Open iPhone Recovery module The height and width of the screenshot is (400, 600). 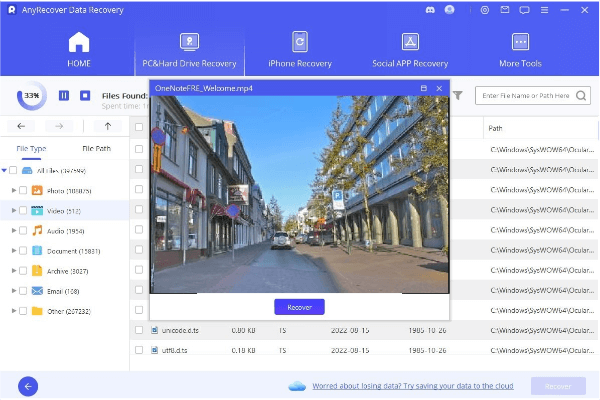299,50
